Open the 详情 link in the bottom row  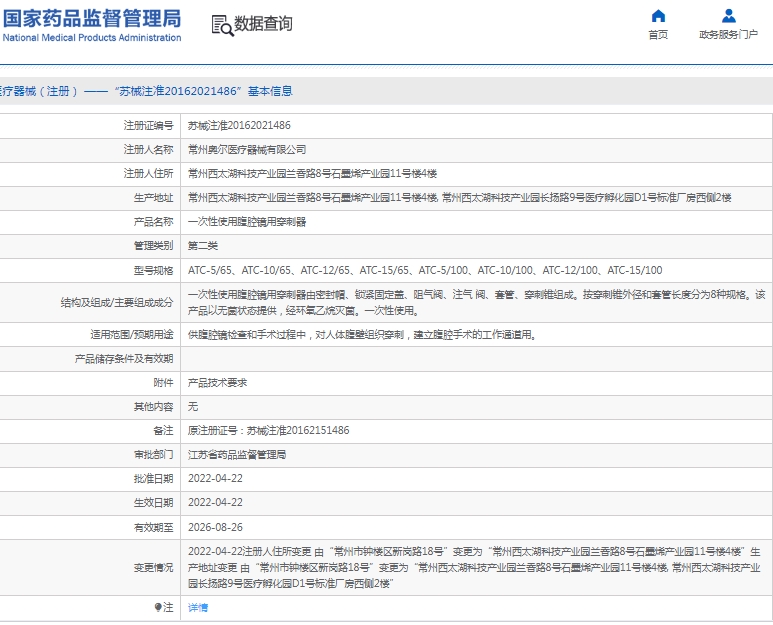pyautogui.click(x=198, y=607)
